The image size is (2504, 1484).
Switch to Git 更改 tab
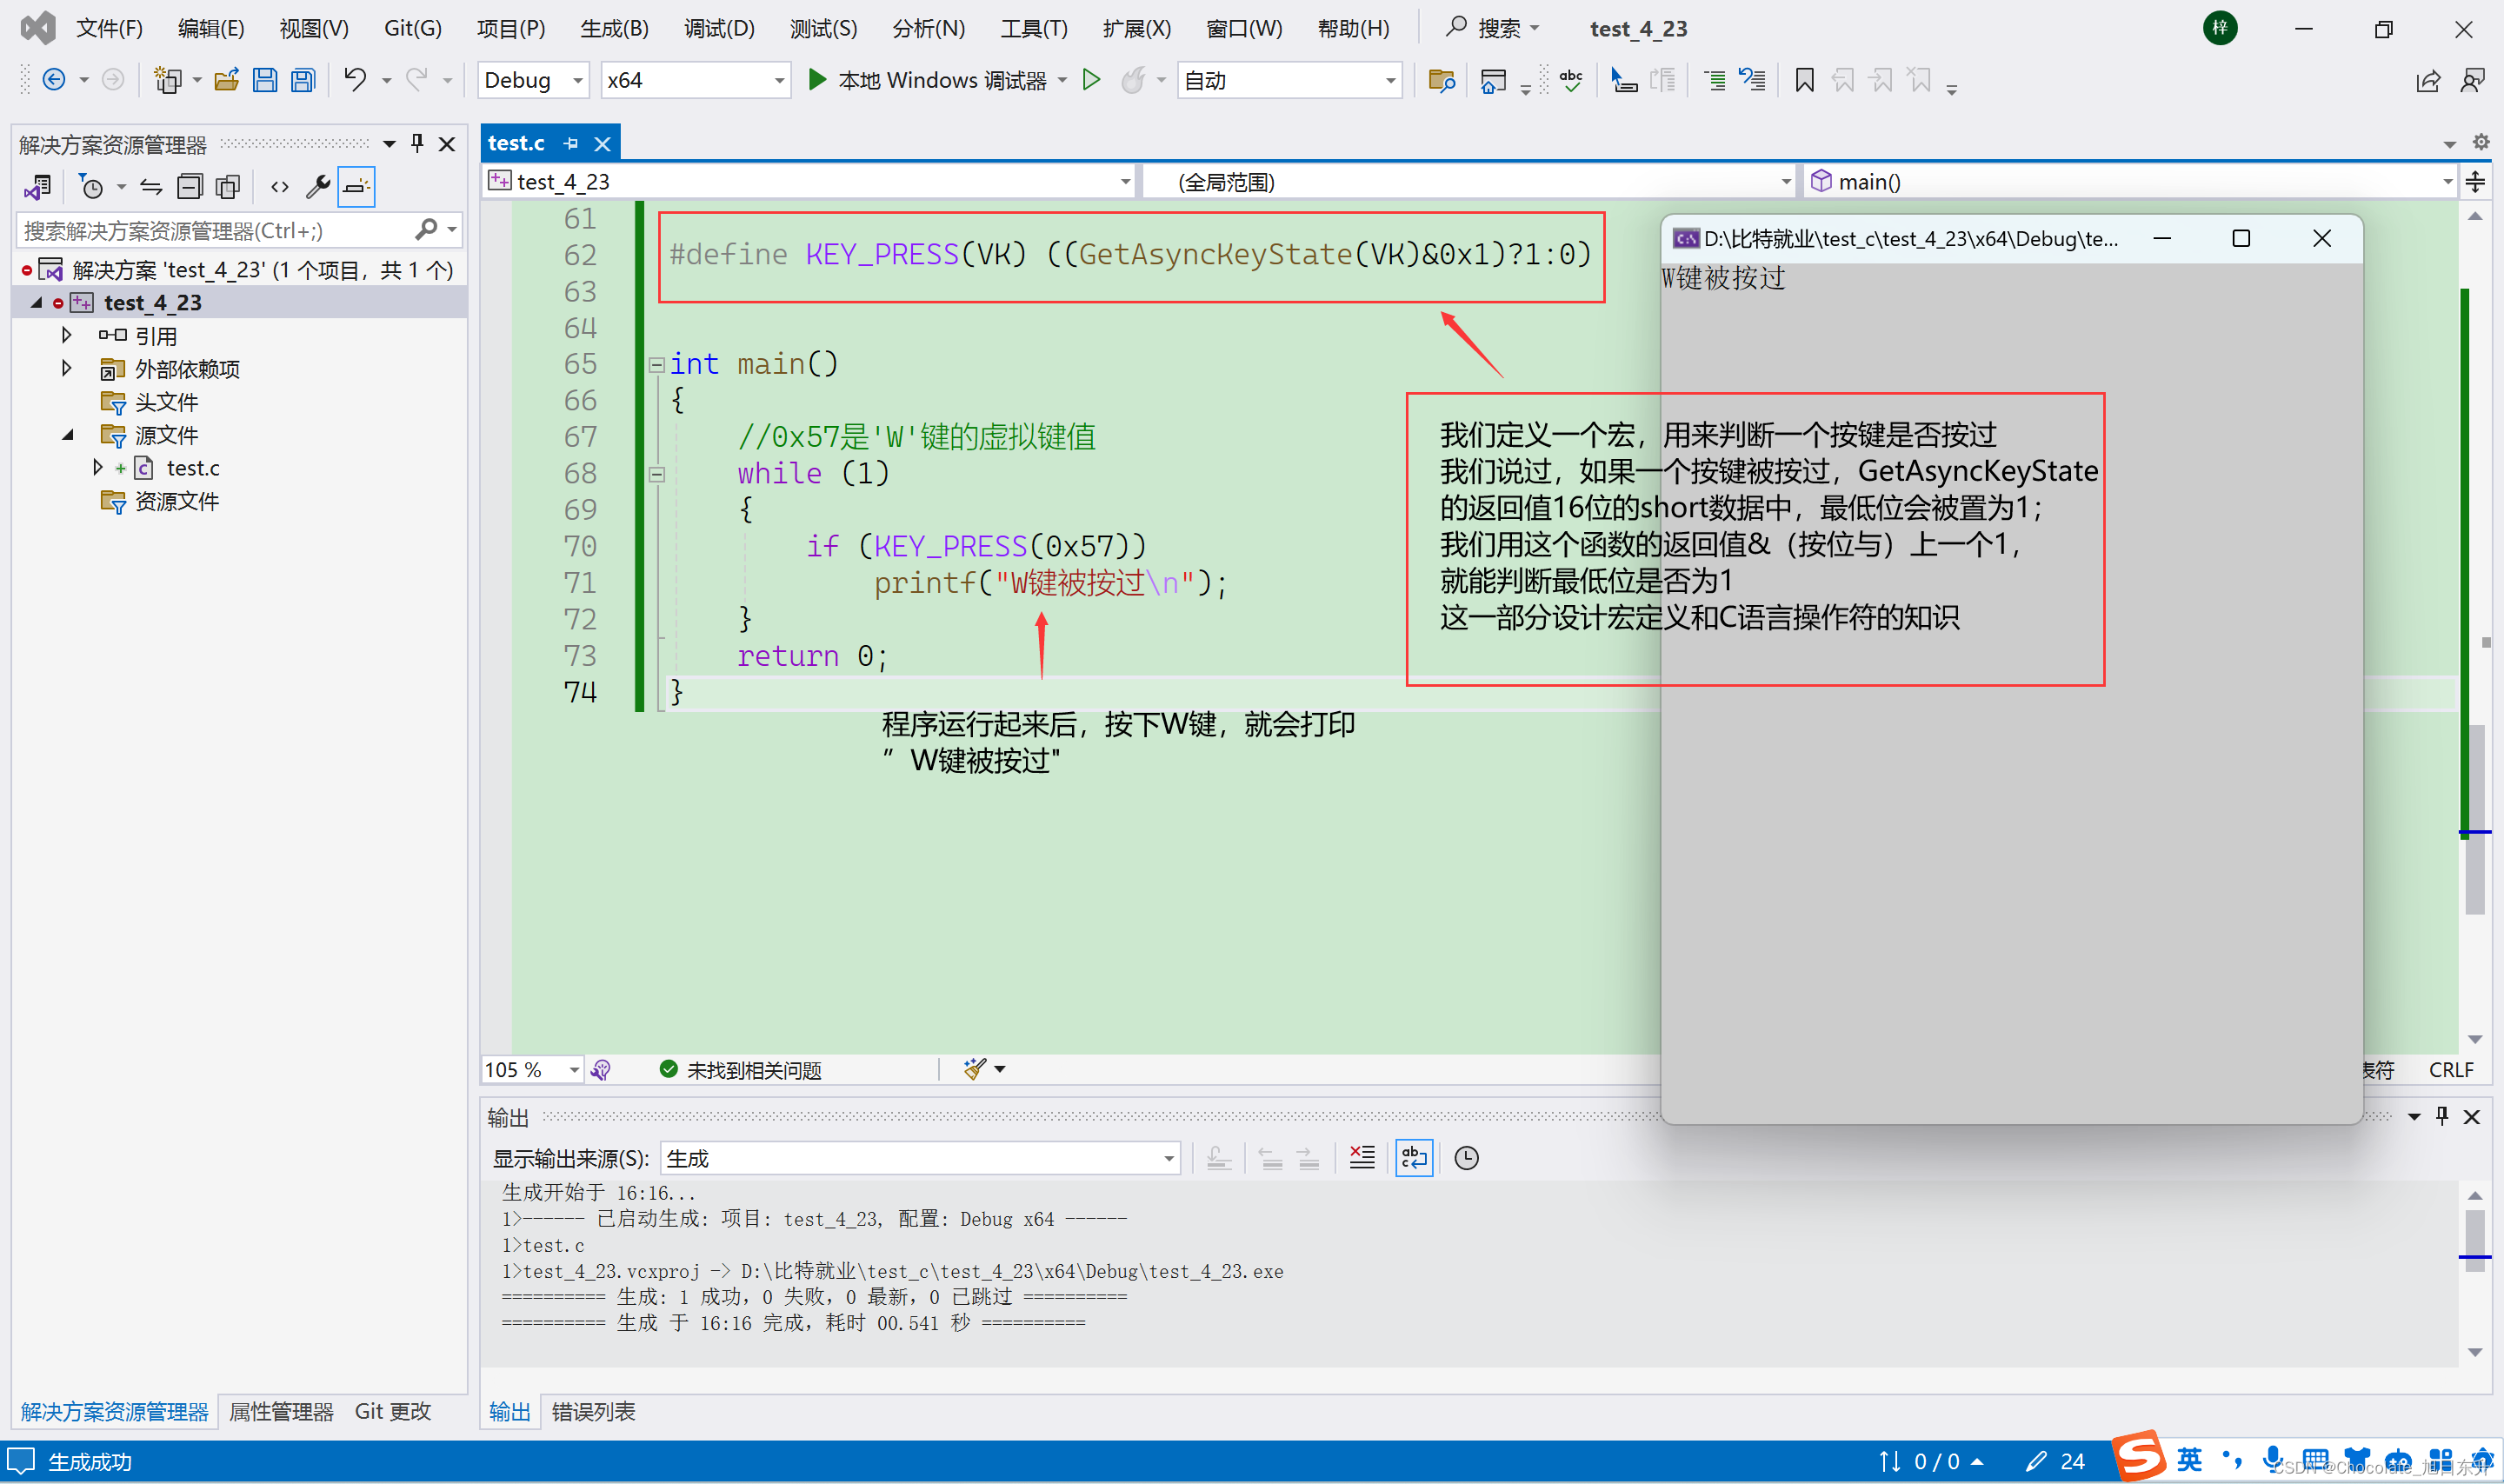393,1411
